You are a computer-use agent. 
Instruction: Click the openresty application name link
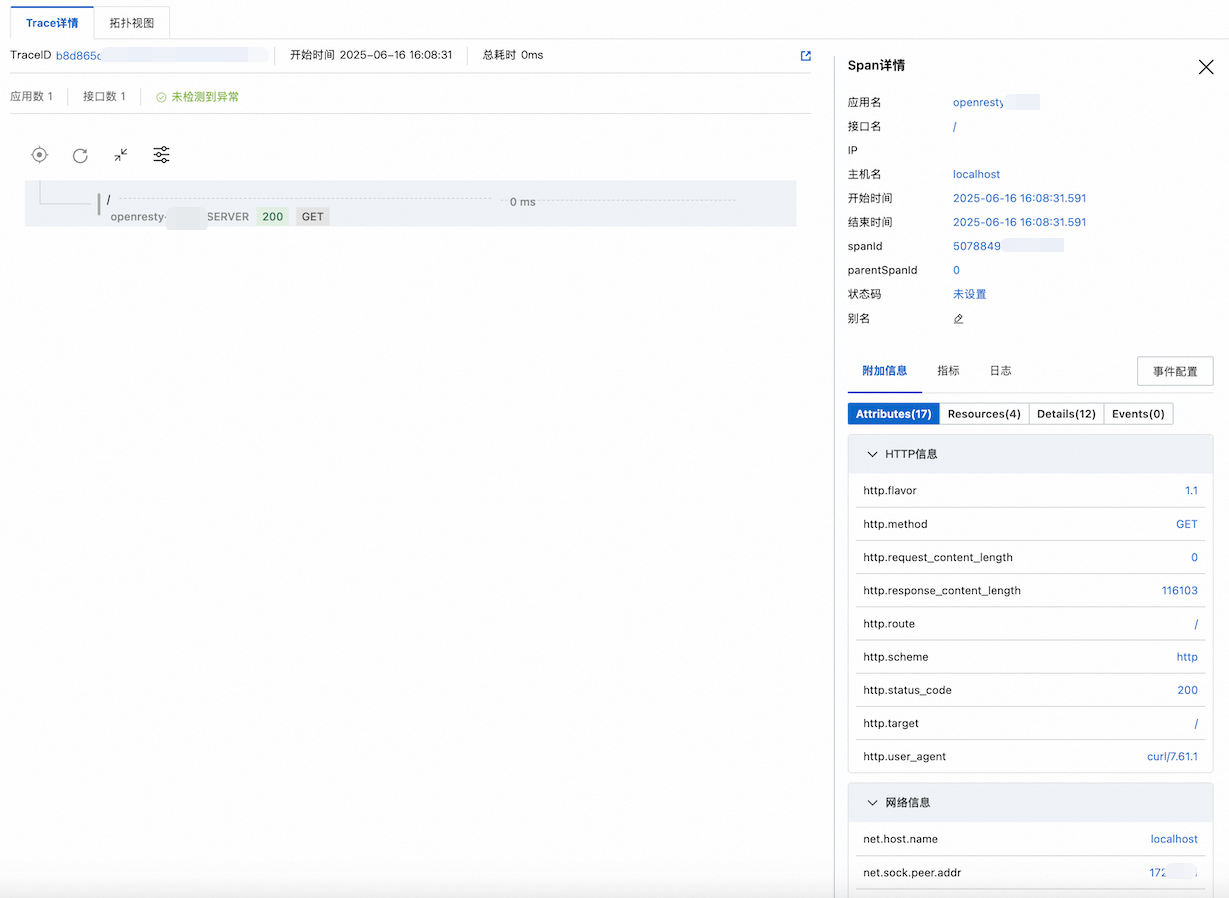[979, 102]
